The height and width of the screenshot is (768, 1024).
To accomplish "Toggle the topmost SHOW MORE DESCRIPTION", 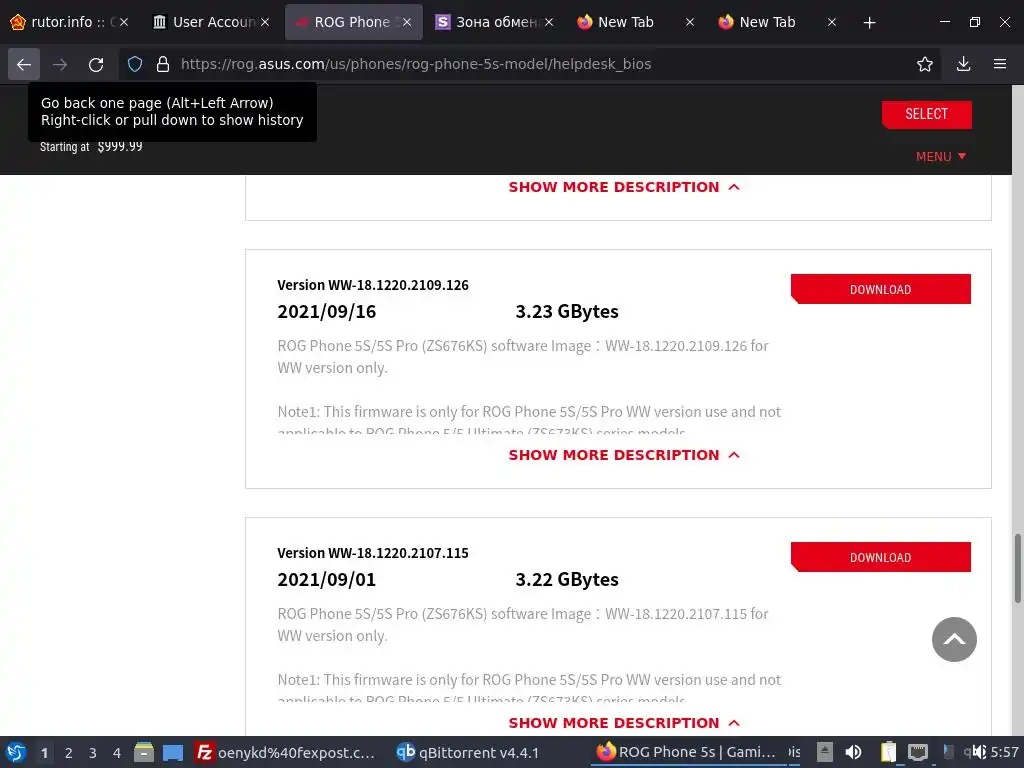I will pos(624,187).
